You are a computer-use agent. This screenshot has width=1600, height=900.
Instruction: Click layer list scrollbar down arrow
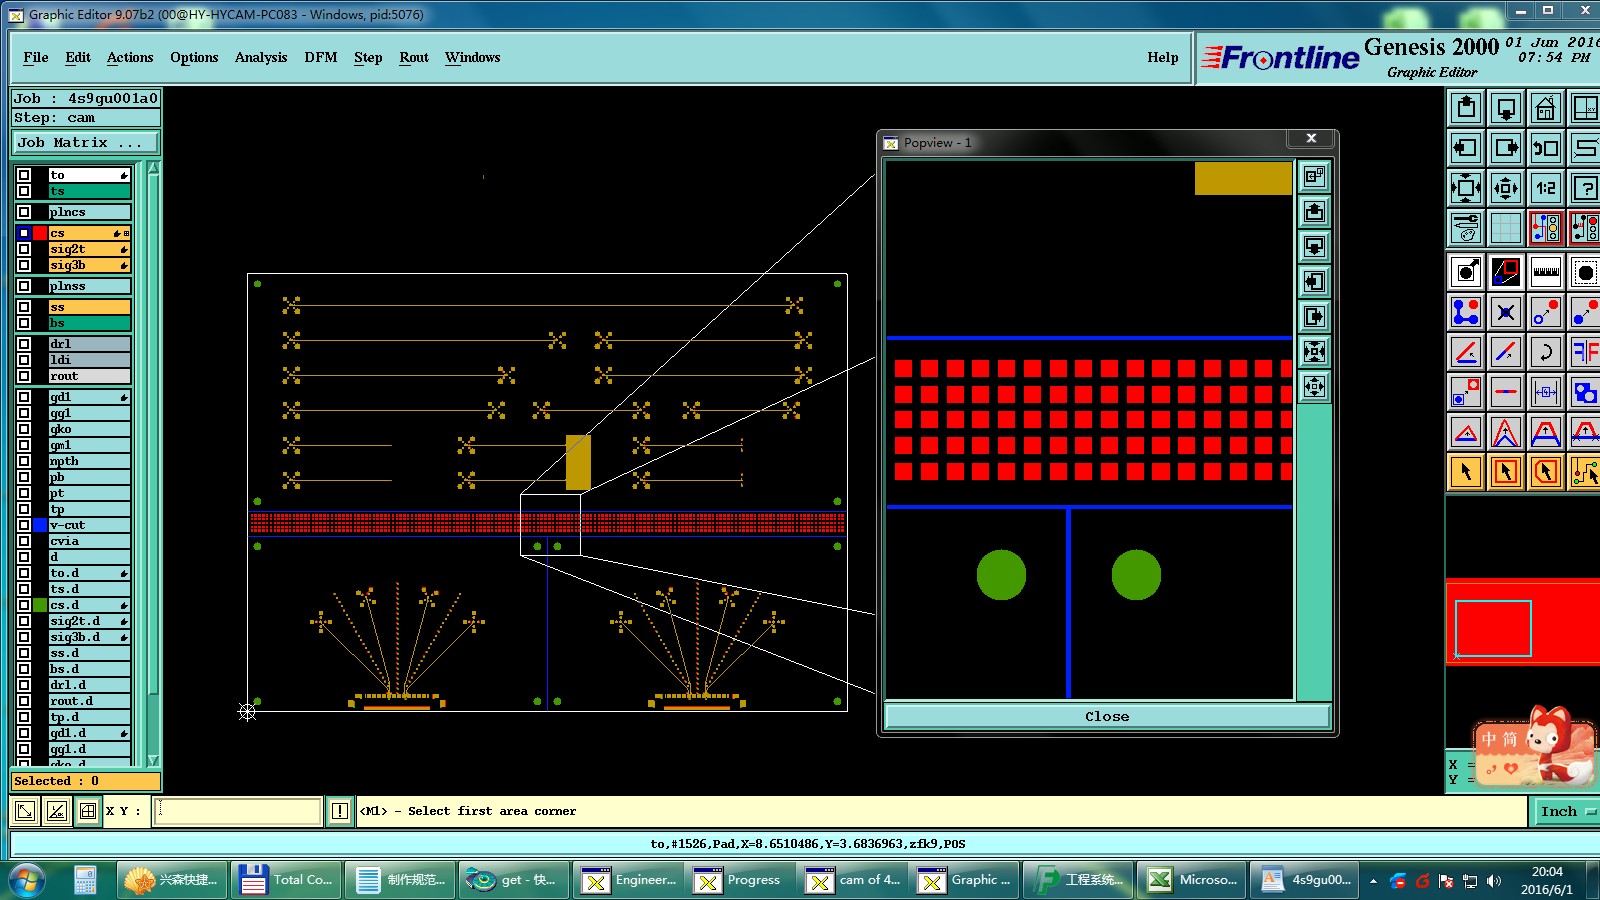pos(153,761)
